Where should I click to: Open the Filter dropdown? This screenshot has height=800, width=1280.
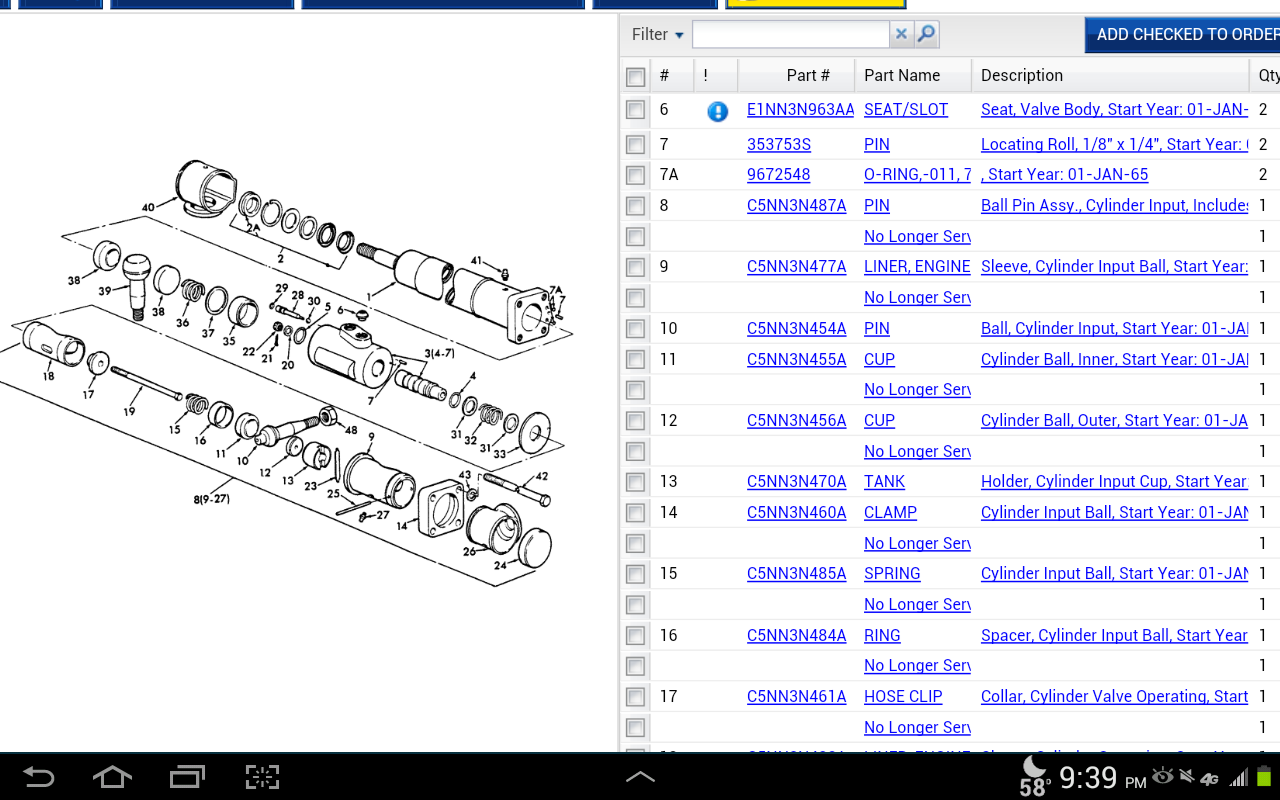pos(657,35)
